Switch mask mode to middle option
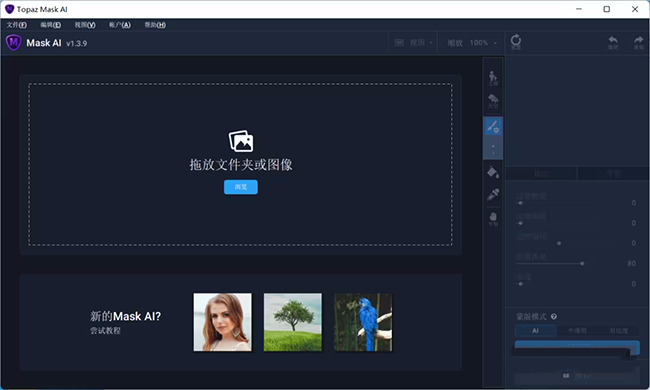This screenshot has width=650, height=390. pos(577,330)
